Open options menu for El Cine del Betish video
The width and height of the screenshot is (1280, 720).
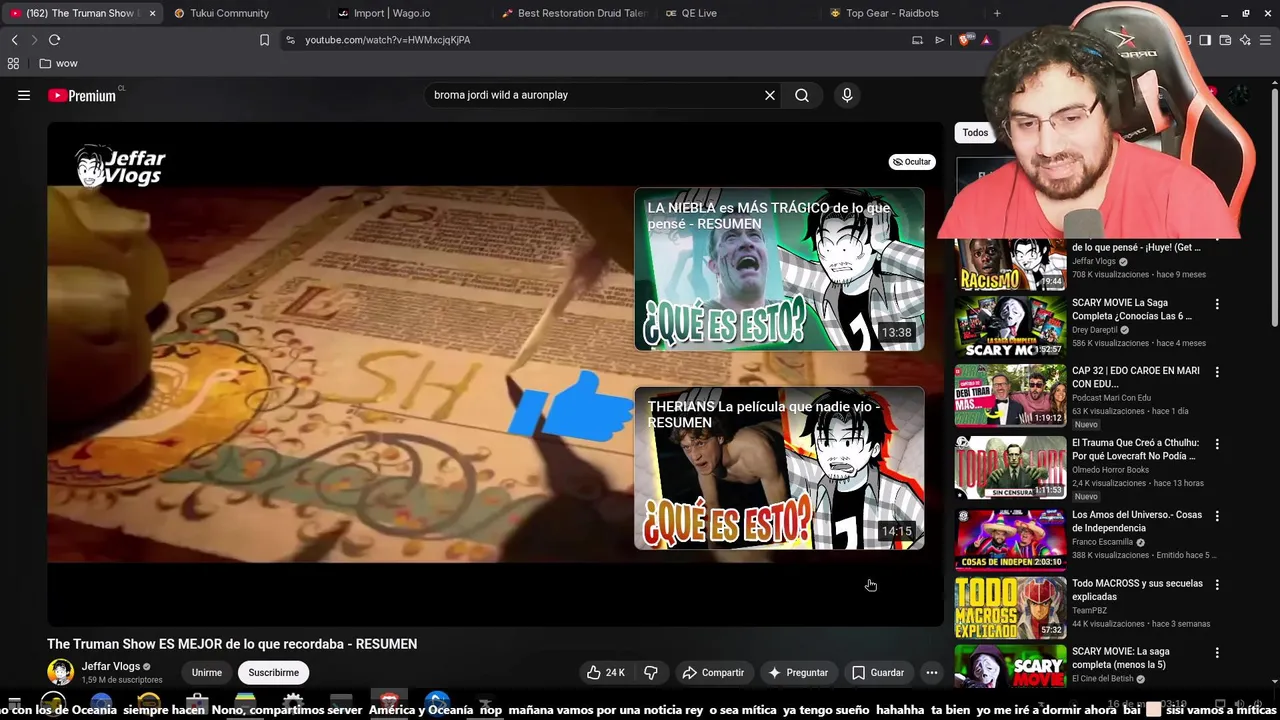click(1217, 653)
